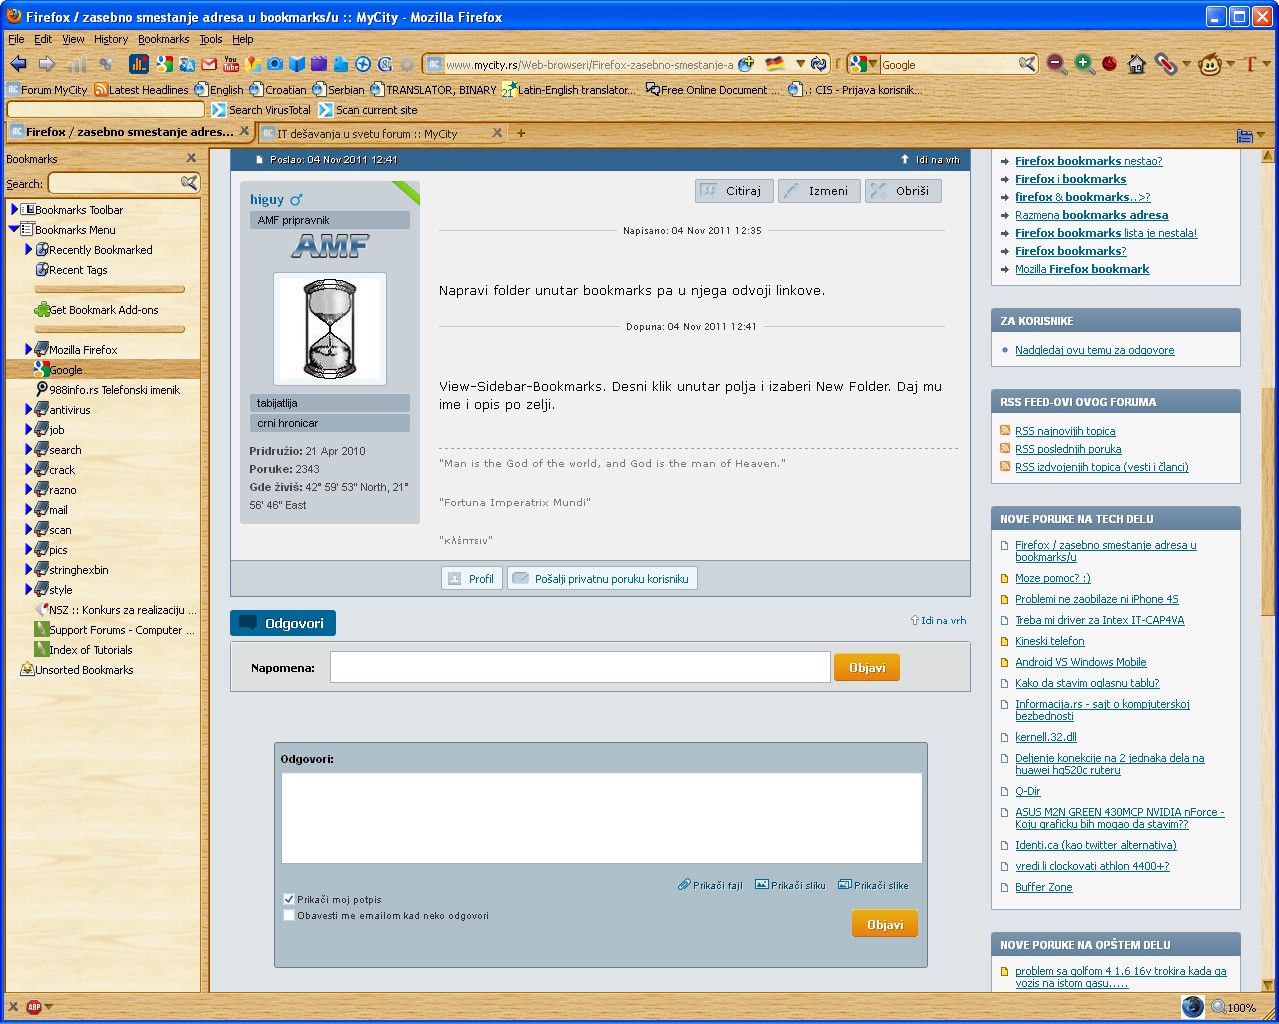This screenshot has height=1024, width=1279.
Task: Open Nadgledaj ovu temu za odgovore
Action: point(1094,350)
